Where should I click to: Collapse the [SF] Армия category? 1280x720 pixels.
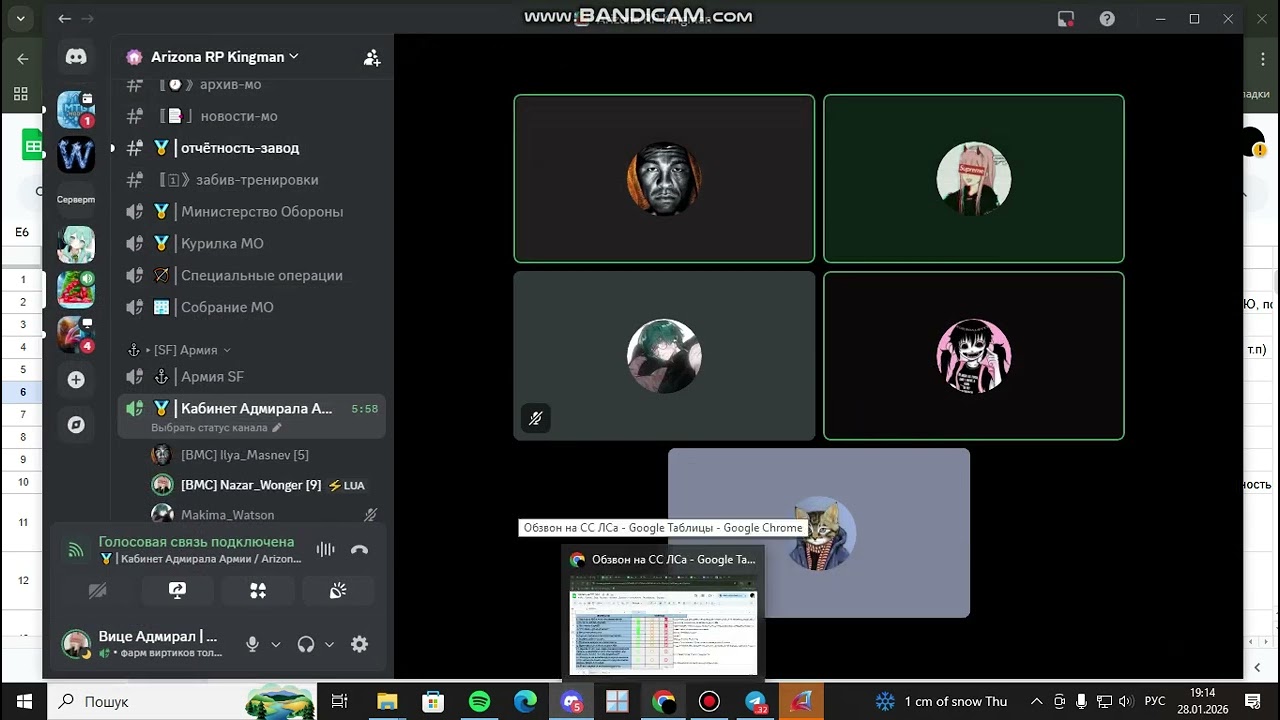pos(180,350)
